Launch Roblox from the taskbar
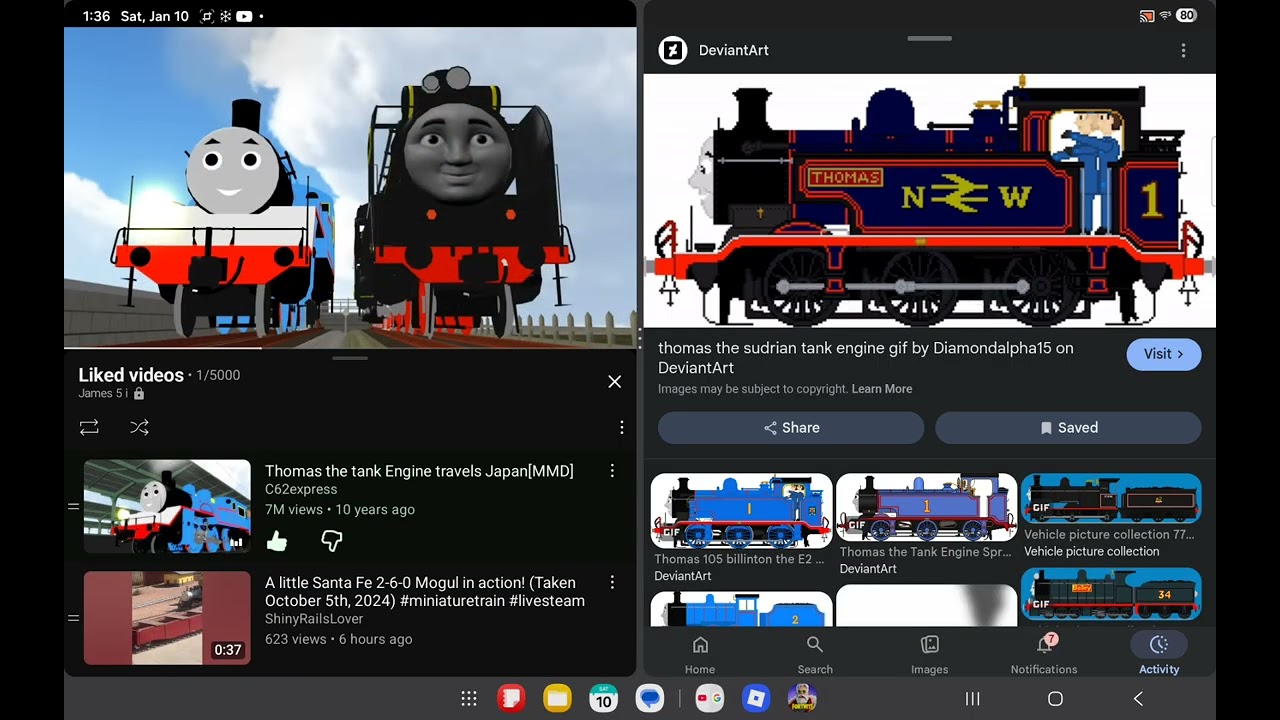1280x720 pixels. (x=756, y=698)
